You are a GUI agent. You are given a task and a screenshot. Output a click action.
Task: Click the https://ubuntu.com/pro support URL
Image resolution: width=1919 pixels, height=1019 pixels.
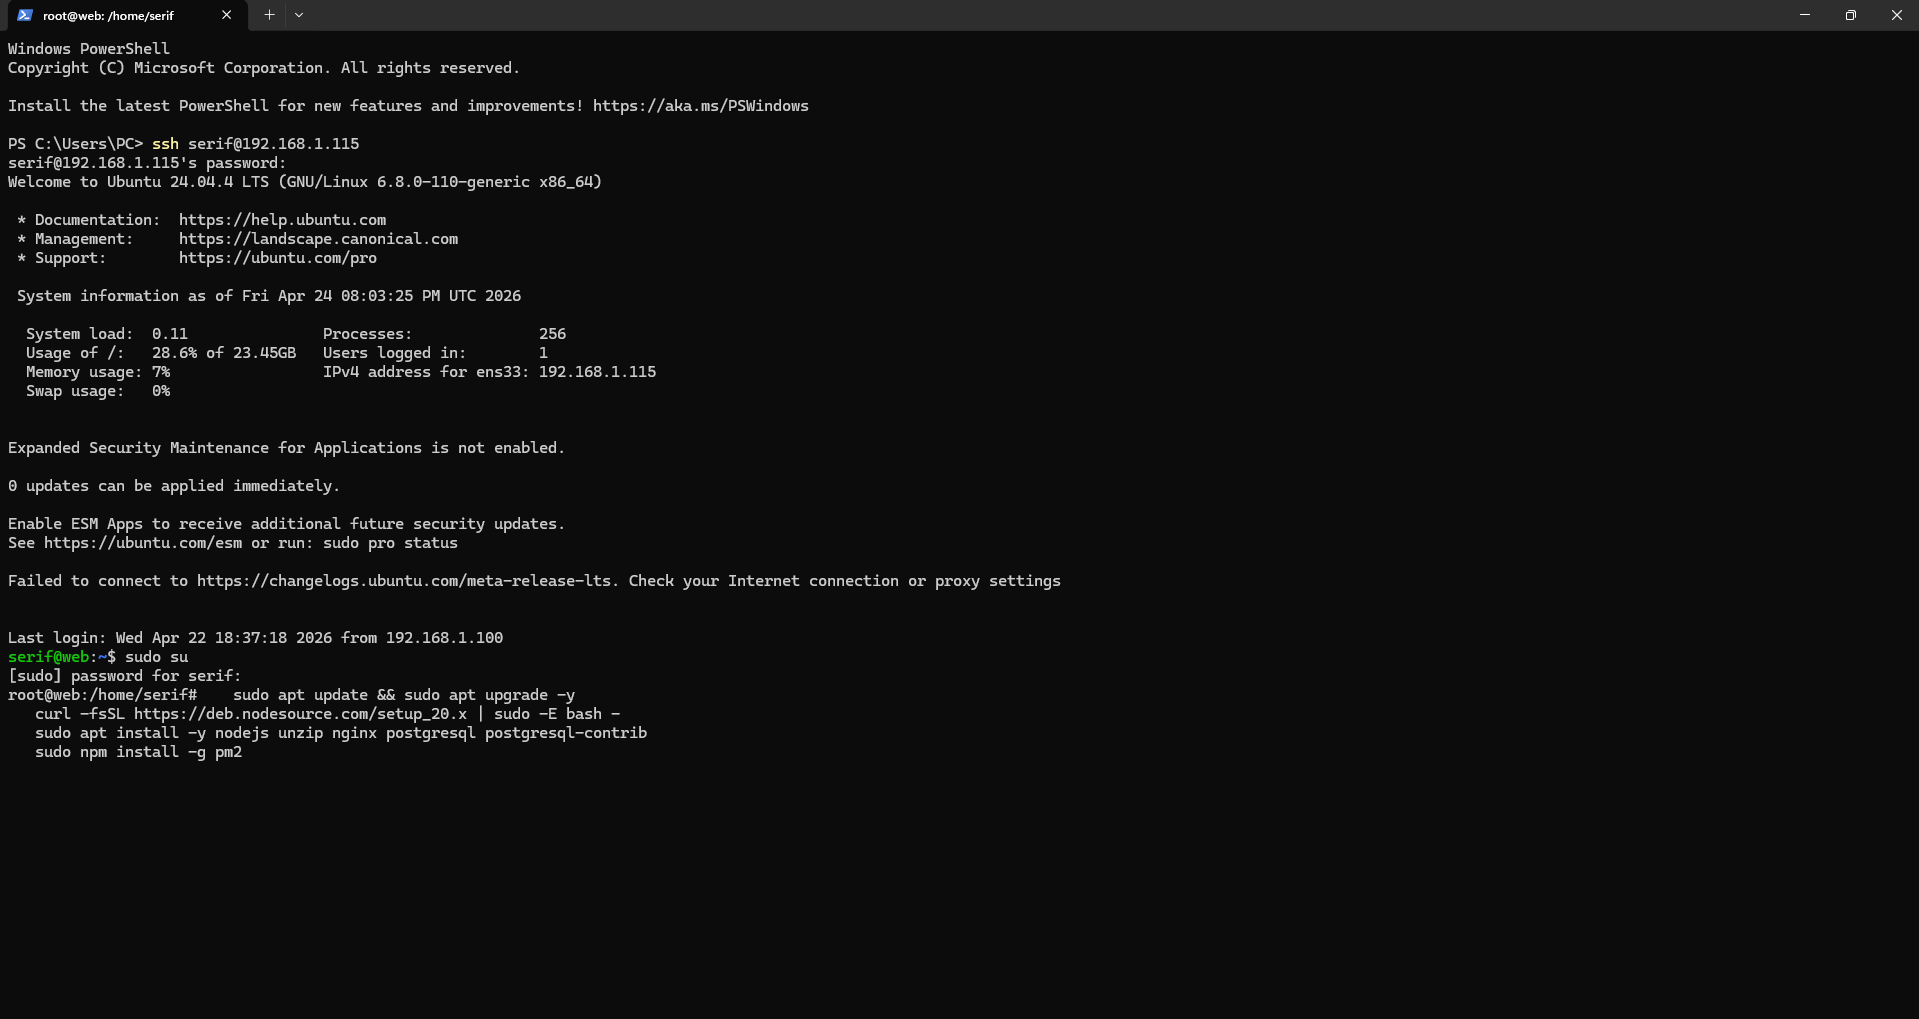tap(278, 258)
